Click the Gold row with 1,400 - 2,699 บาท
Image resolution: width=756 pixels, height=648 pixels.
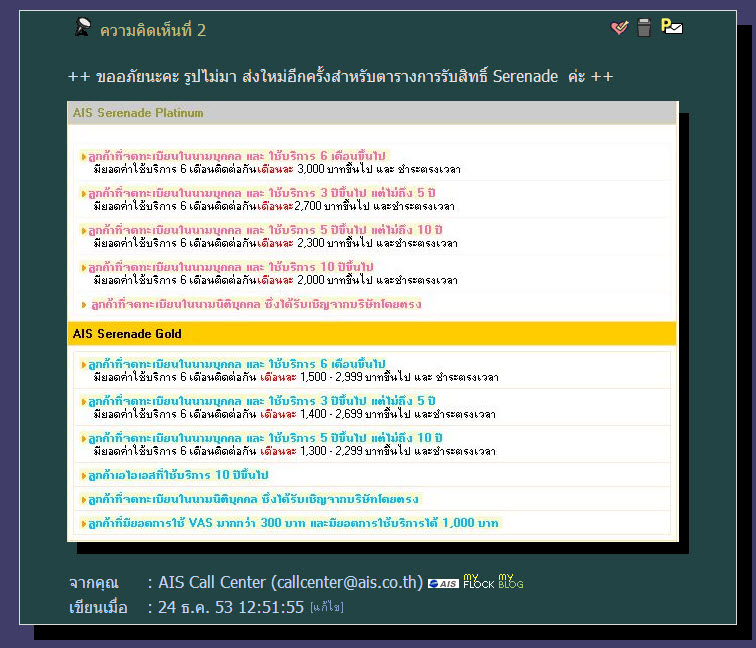(372, 407)
